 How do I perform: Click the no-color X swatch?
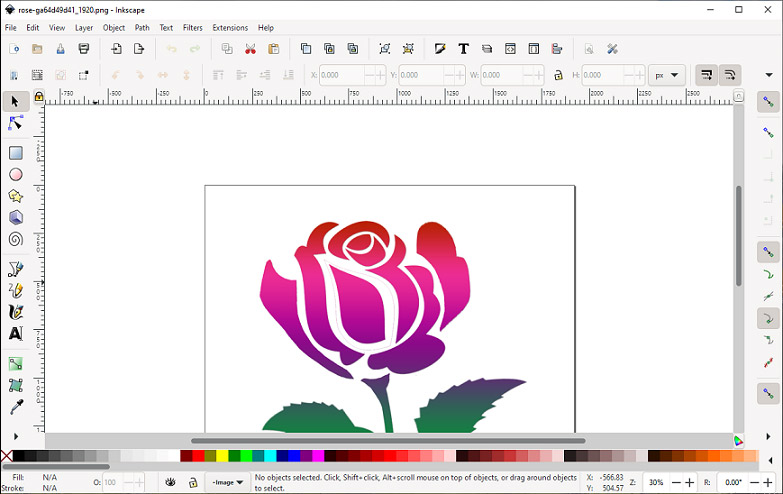(x=6, y=456)
